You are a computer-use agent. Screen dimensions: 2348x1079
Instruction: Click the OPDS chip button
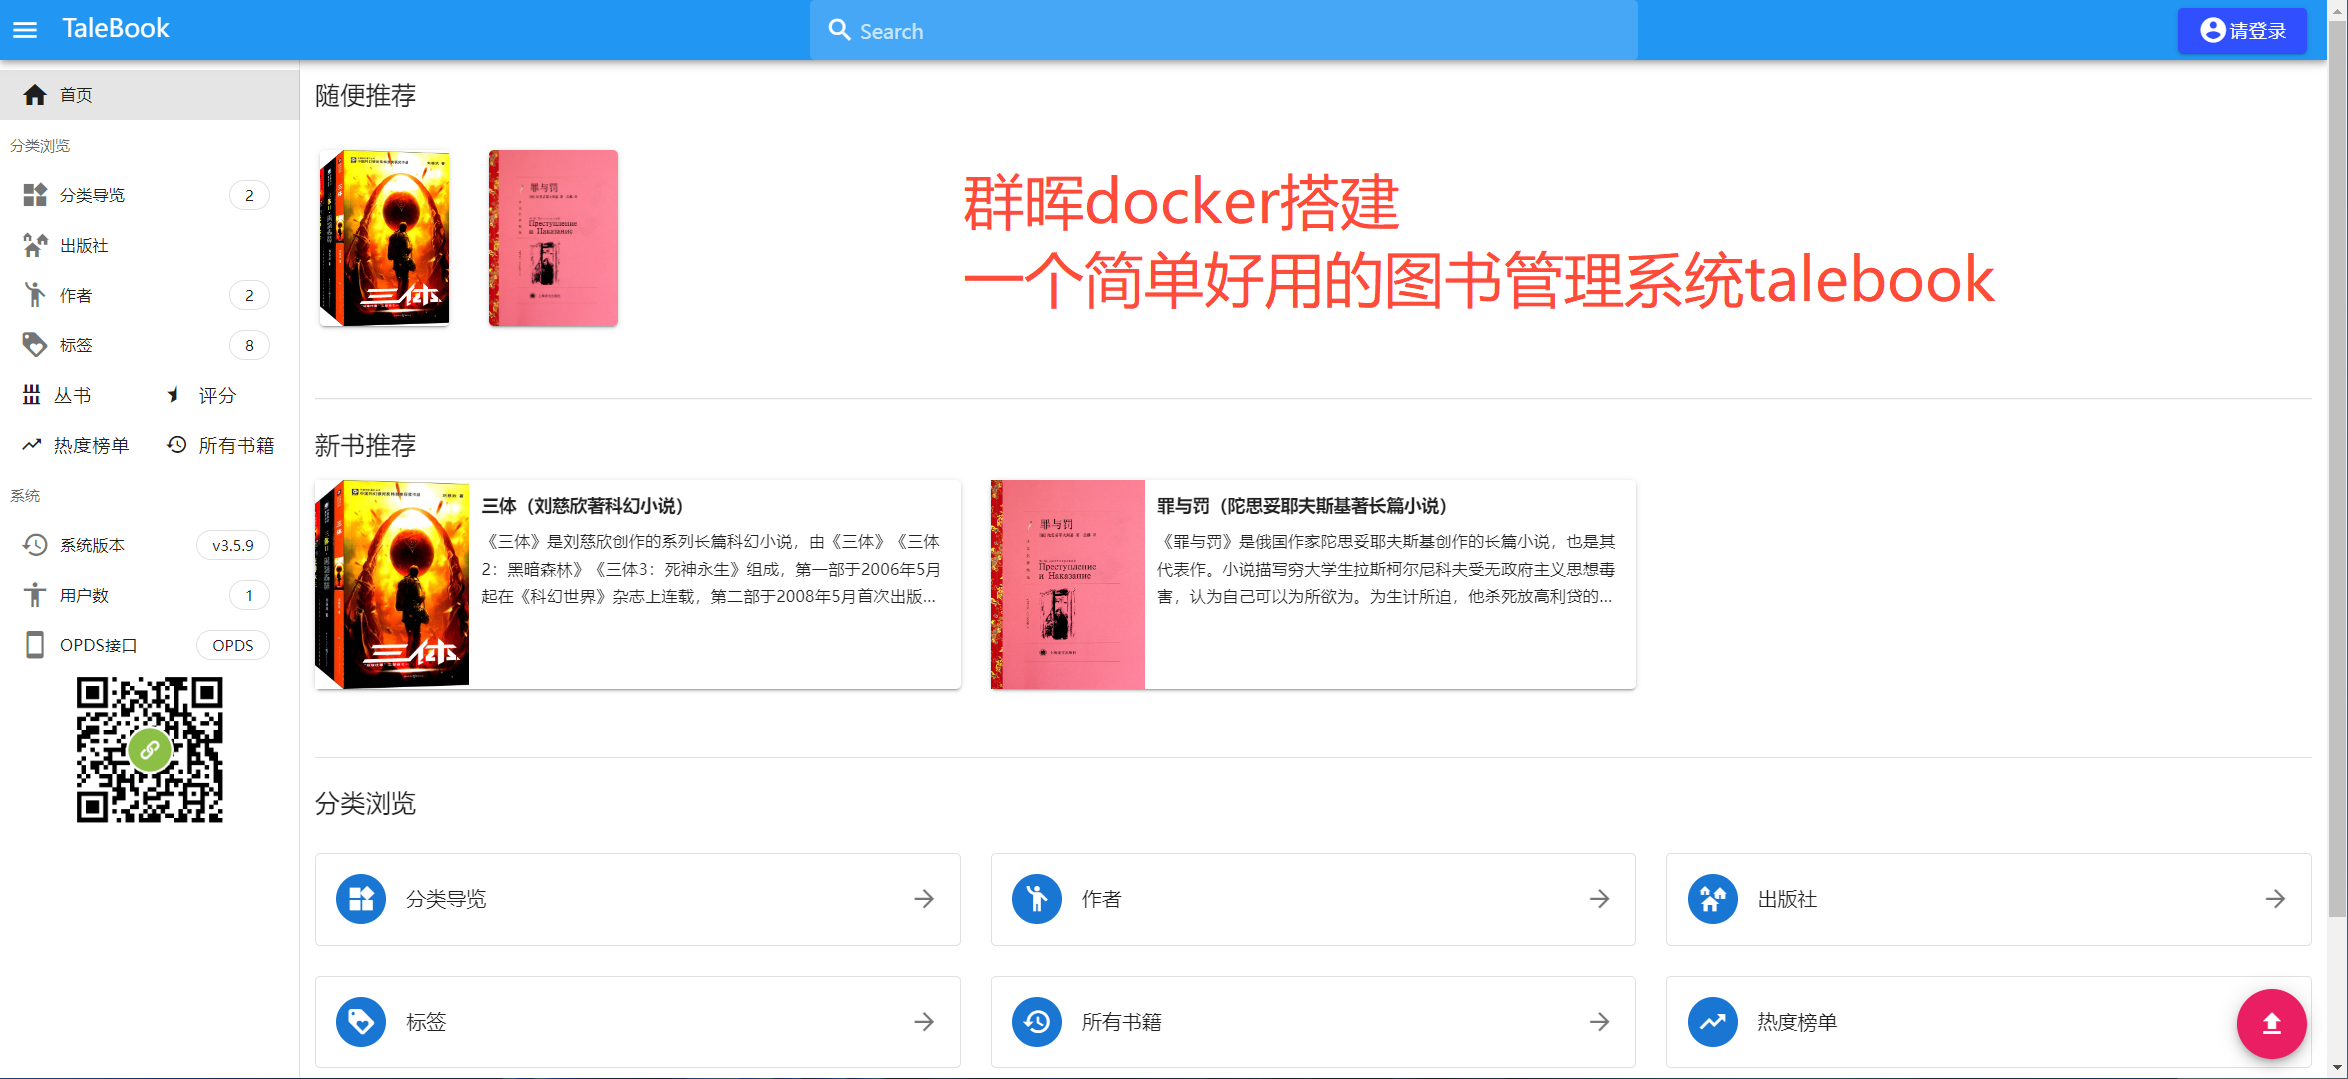click(233, 645)
